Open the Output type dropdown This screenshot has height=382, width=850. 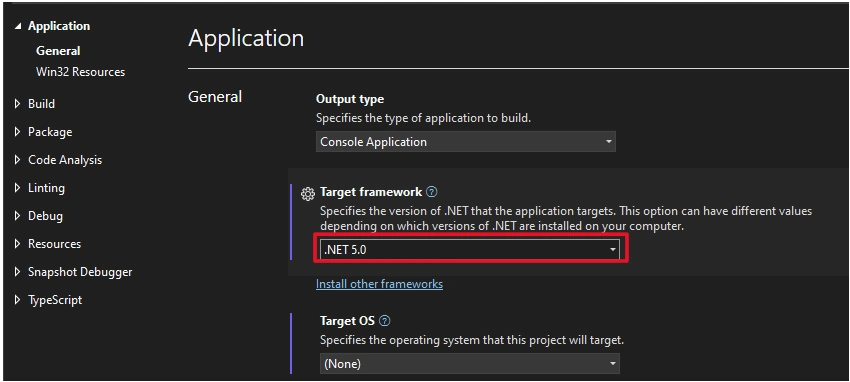coord(466,142)
